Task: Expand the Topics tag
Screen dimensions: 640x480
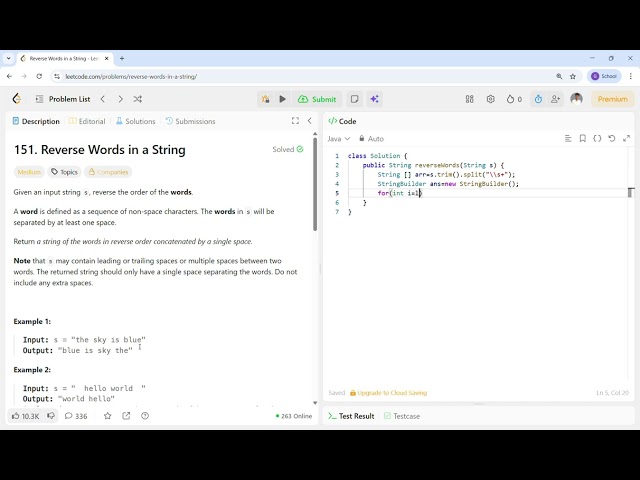Action: click(64, 172)
